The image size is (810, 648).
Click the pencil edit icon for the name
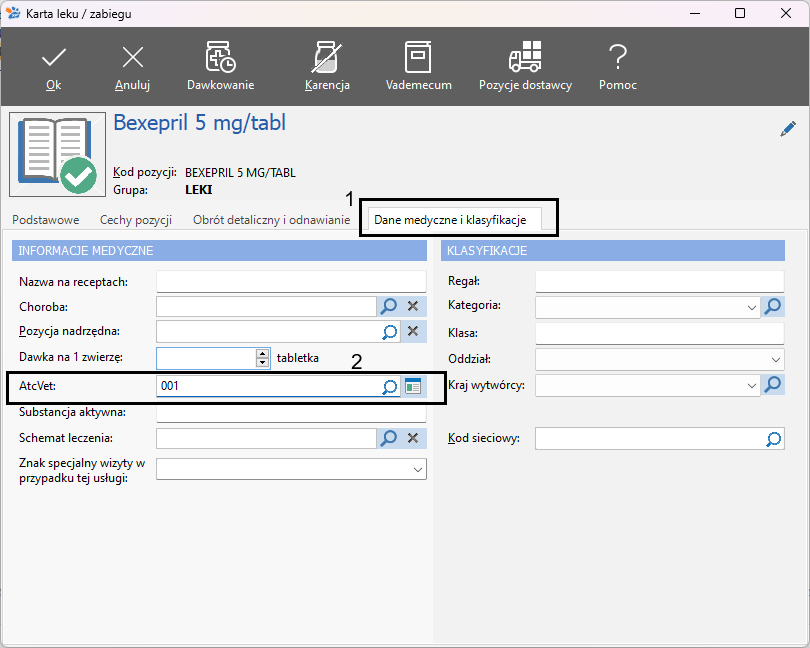[x=788, y=129]
